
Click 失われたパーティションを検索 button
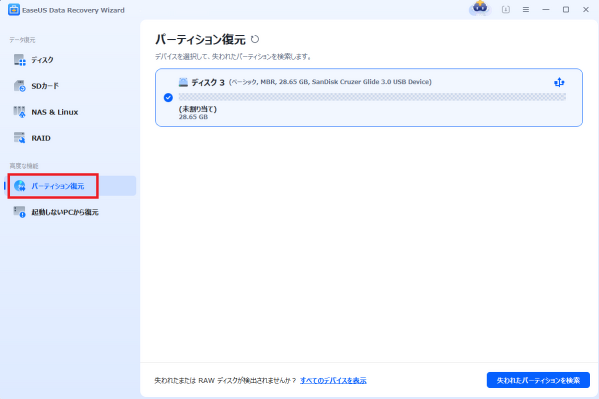(x=538, y=380)
